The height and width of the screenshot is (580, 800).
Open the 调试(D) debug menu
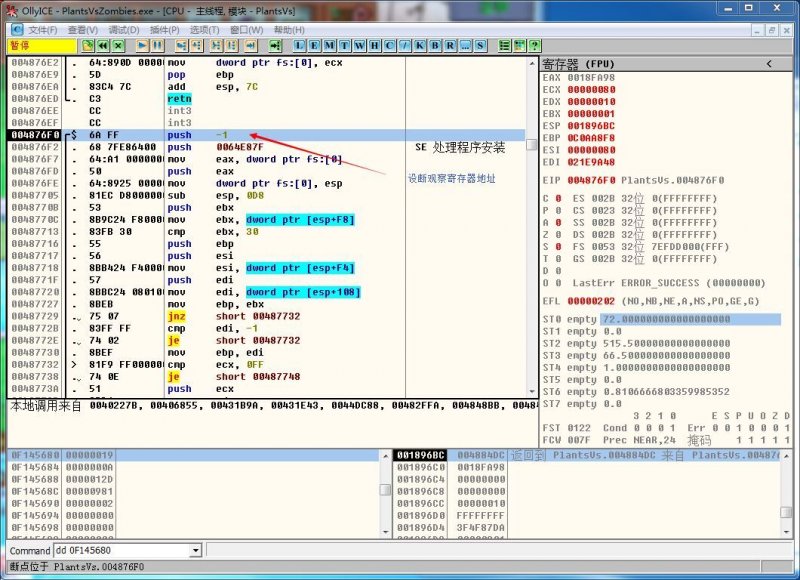(x=124, y=30)
